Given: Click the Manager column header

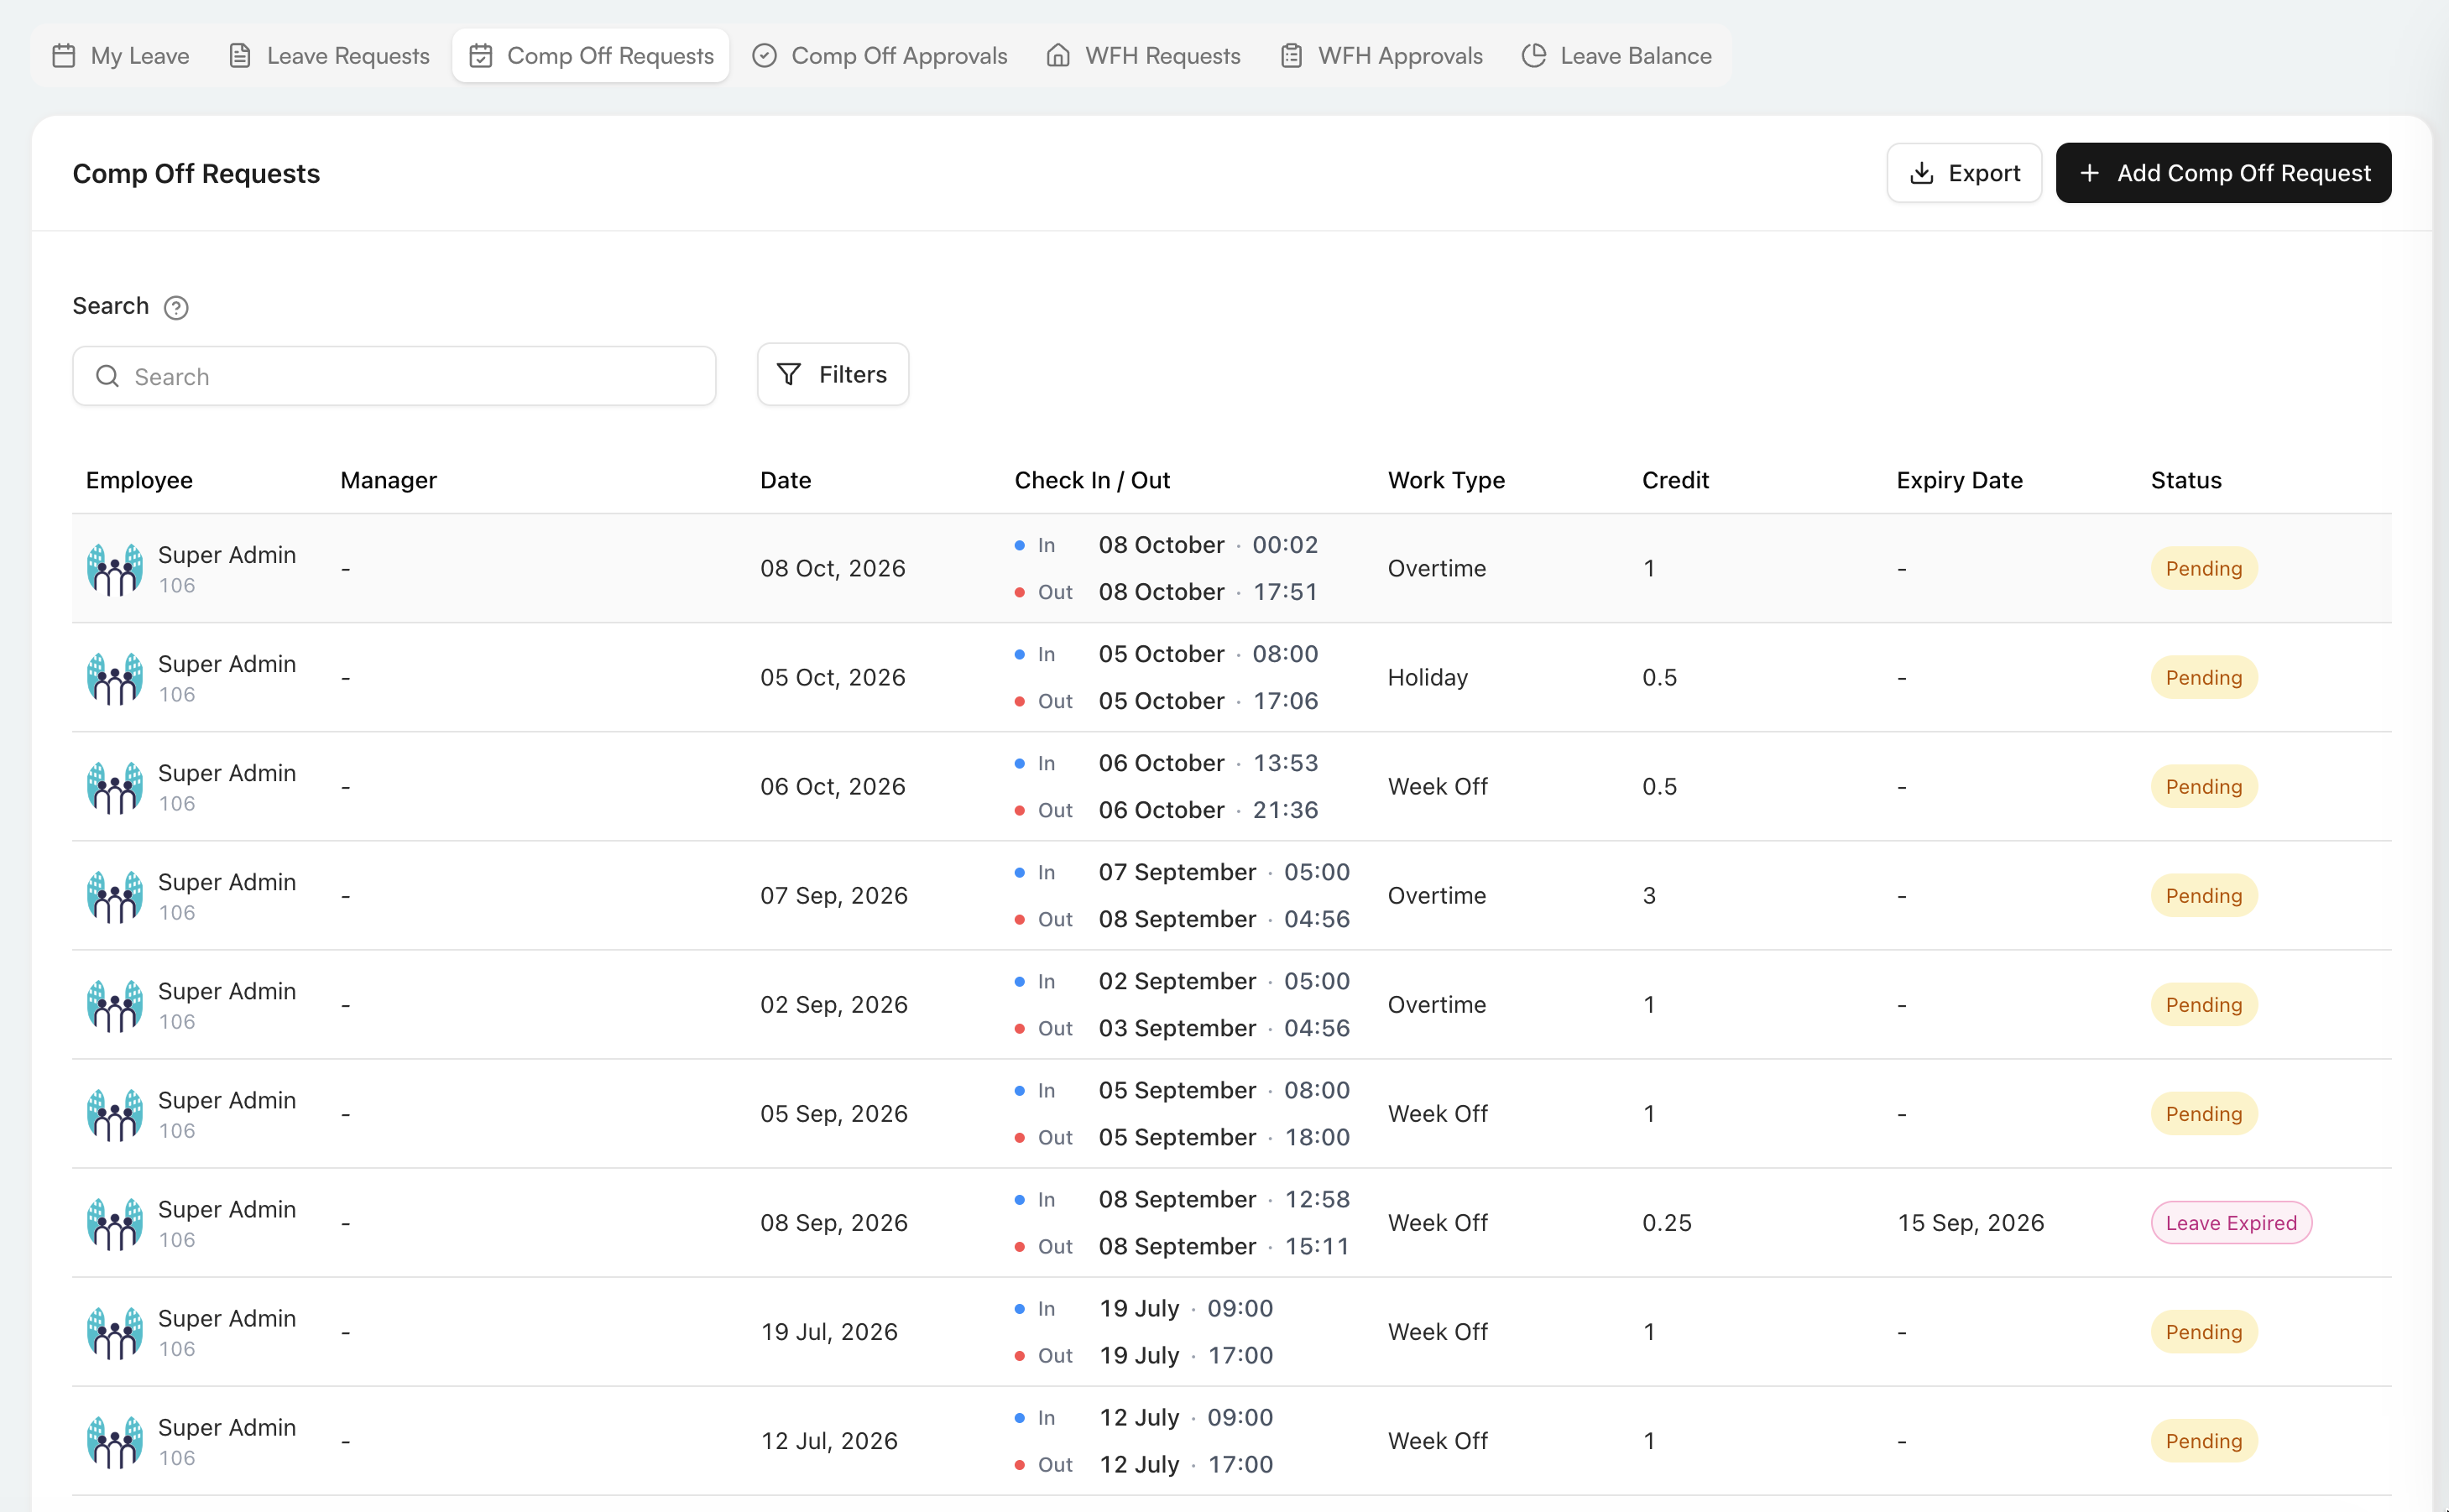Looking at the screenshot, I should coord(388,480).
